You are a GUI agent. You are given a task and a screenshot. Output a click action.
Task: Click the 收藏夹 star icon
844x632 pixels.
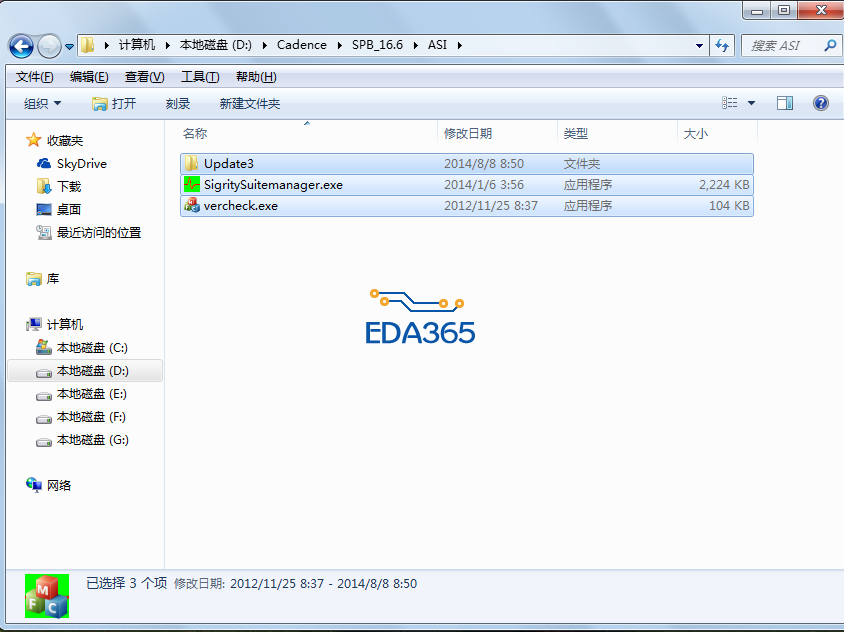33,140
